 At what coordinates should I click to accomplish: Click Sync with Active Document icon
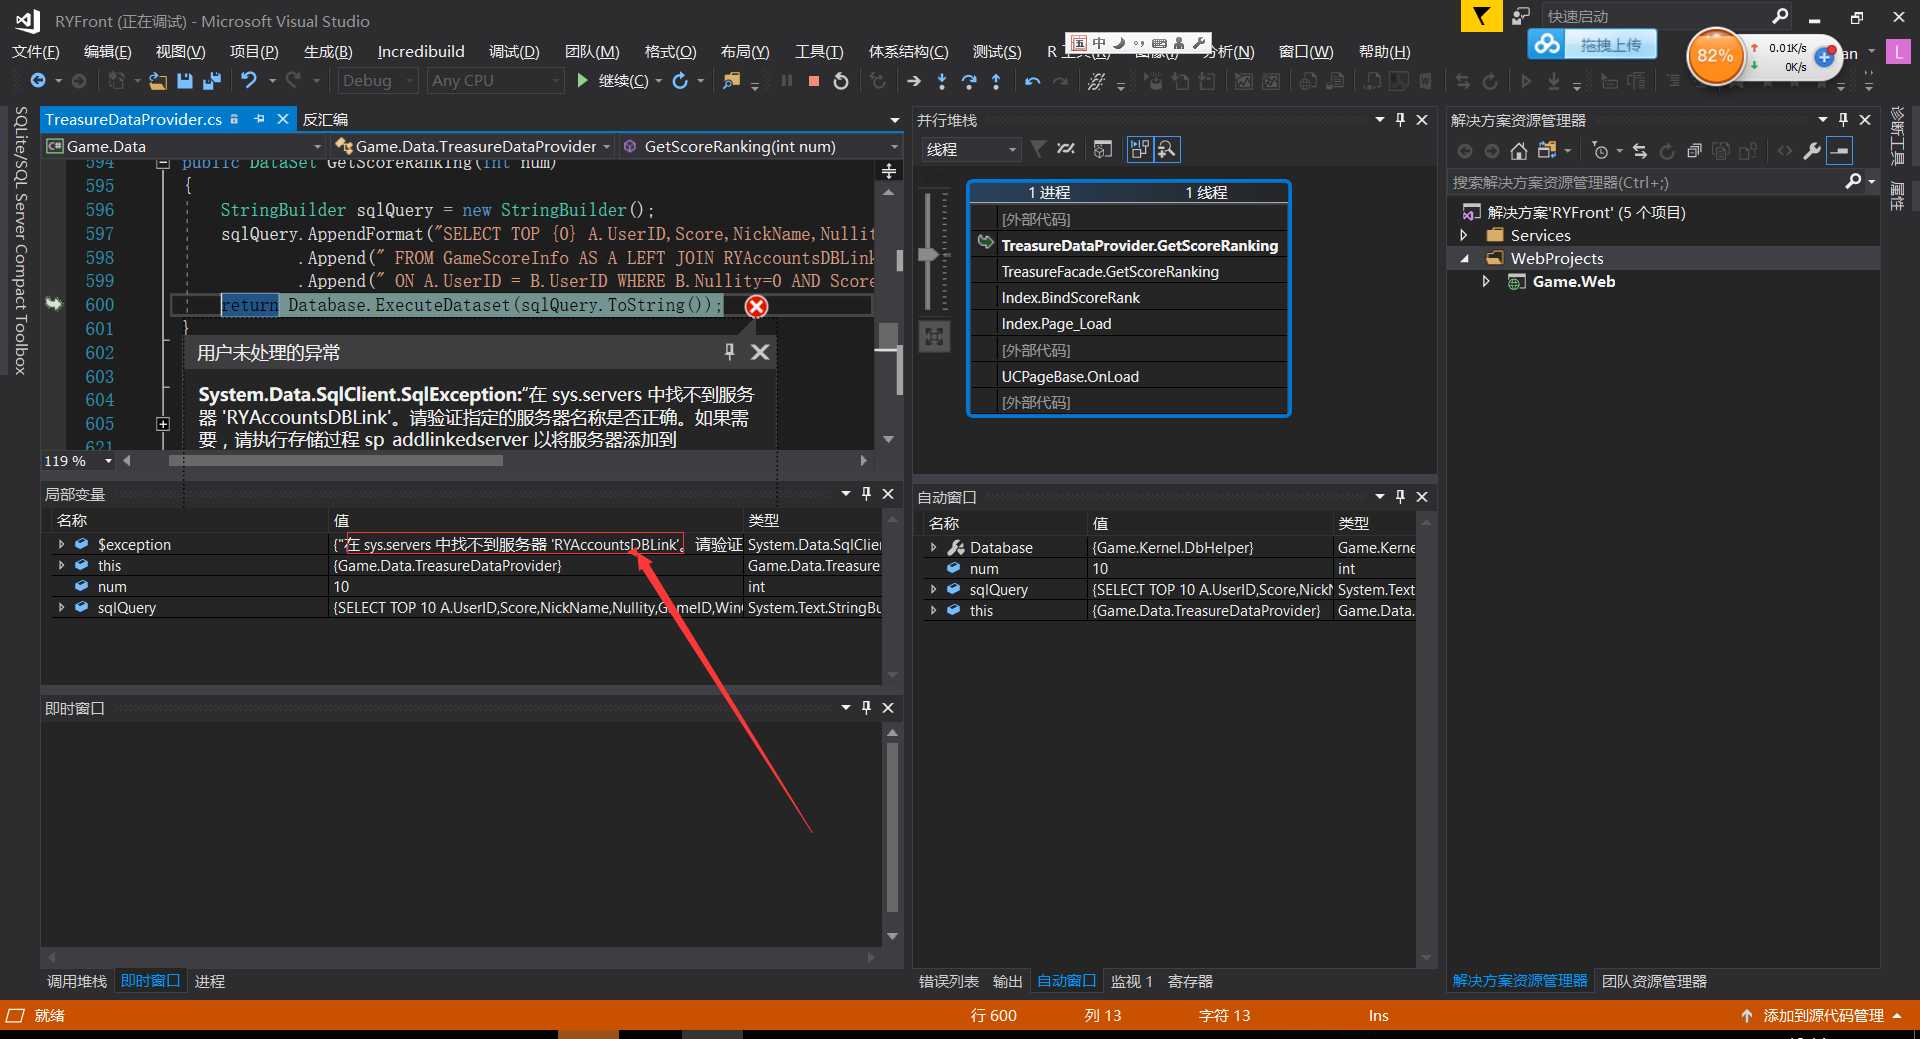click(x=1640, y=151)
